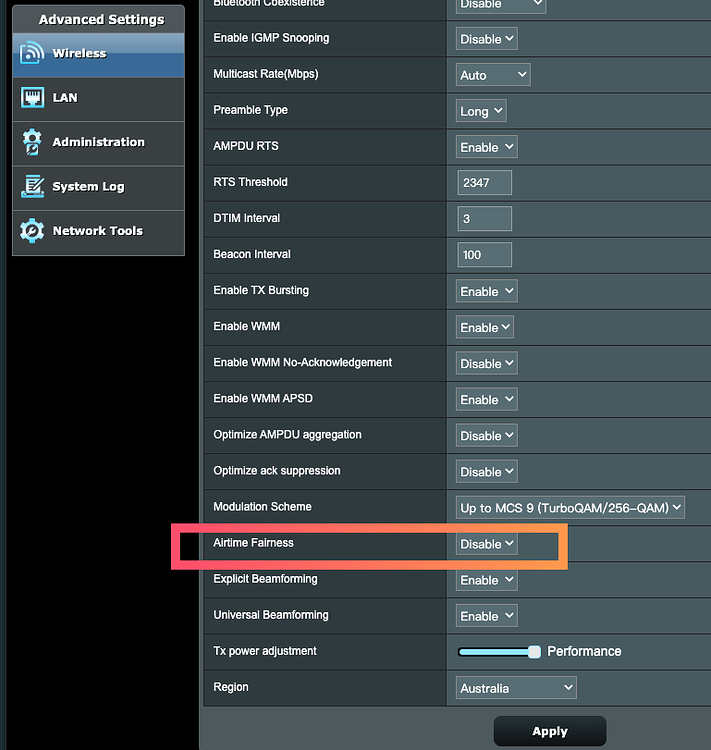
Task: Click the Administration gear icon
Action: [32, 142]
